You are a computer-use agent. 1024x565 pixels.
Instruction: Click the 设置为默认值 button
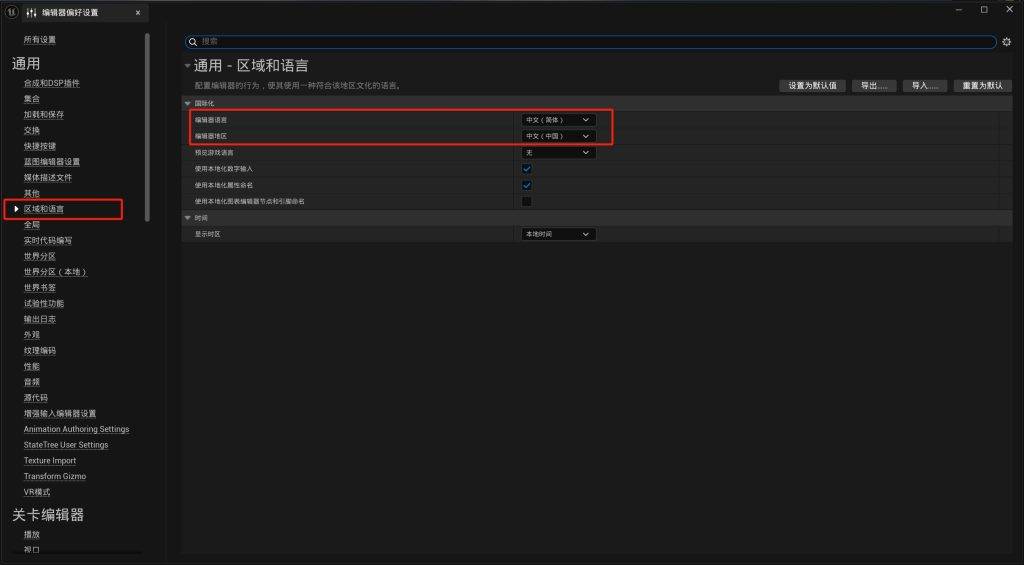click(812, 86)
